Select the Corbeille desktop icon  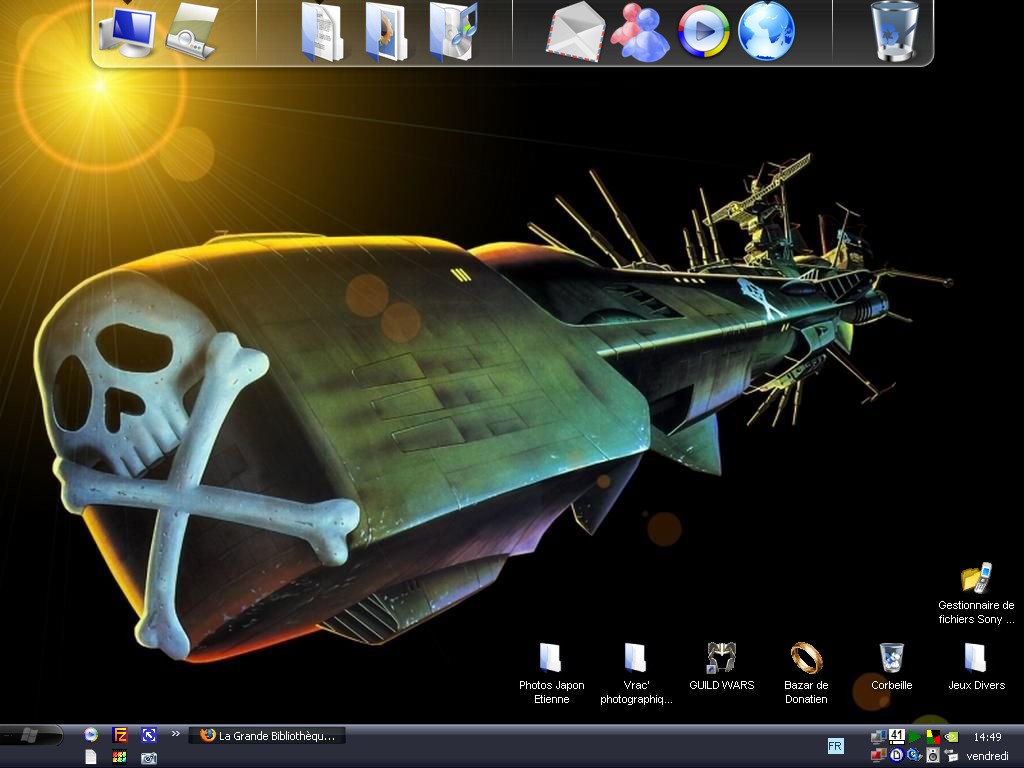point(891,667)
